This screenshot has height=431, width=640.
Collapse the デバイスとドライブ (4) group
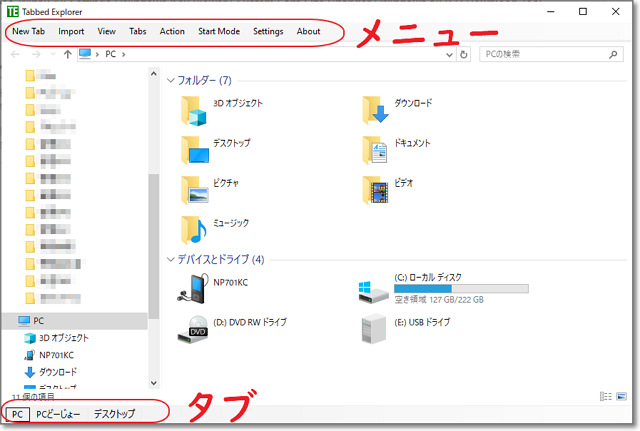[172, 260]
